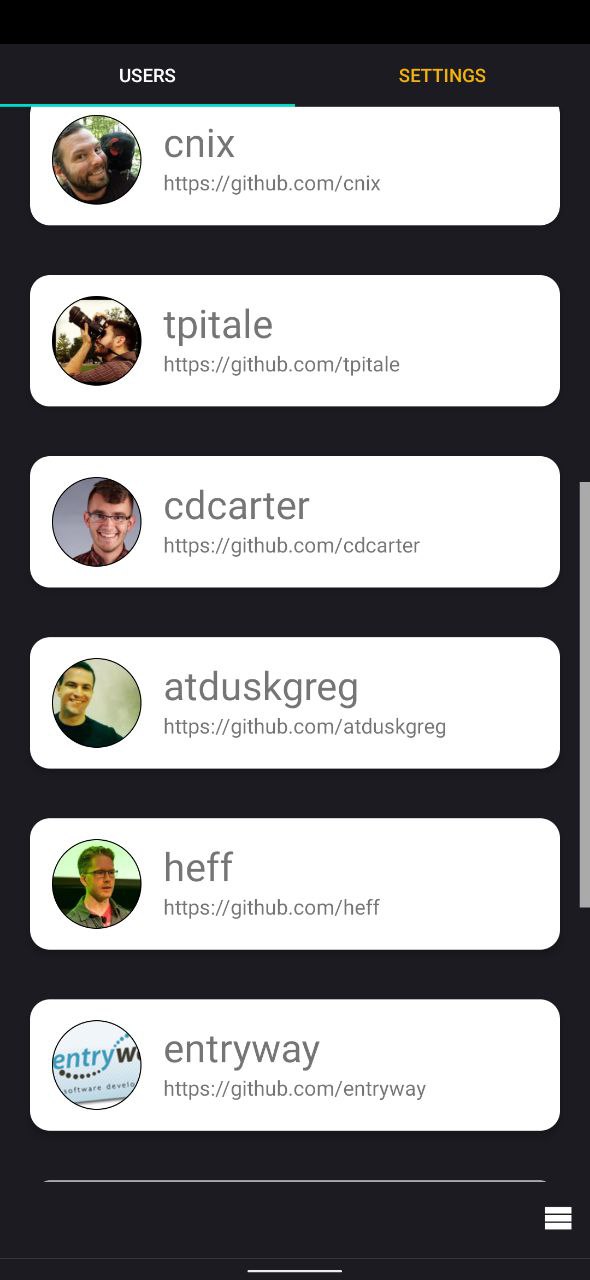Click the vertical scrollbar thumb on the right edge

[x=585, y=694]
